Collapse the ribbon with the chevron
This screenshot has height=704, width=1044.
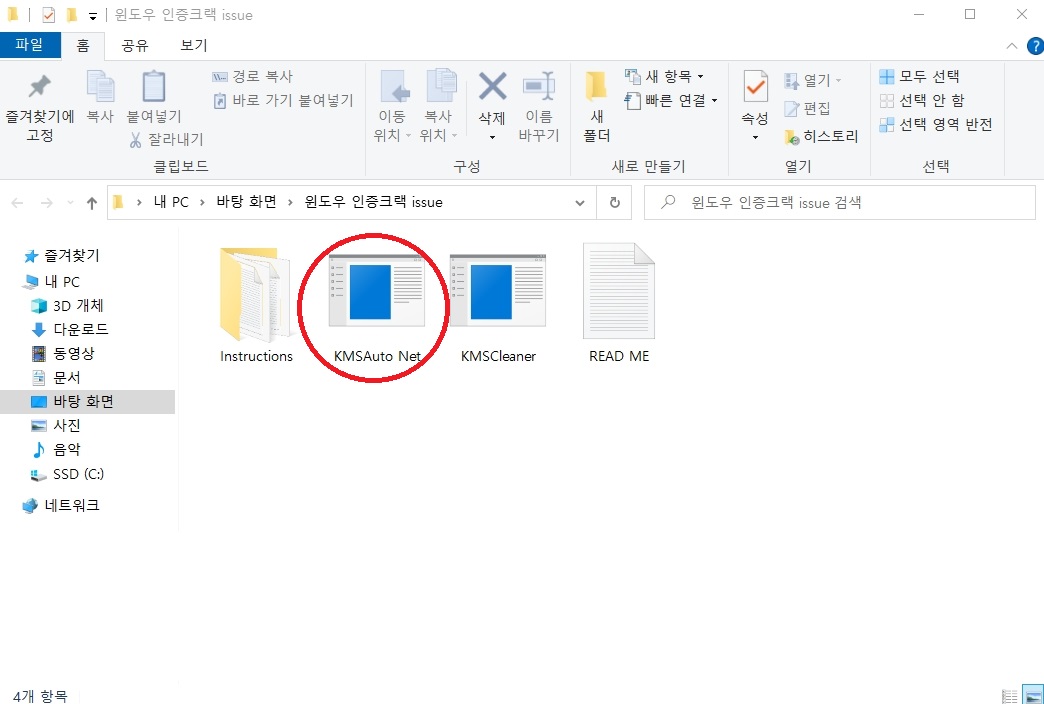[x=1012, y=45]
